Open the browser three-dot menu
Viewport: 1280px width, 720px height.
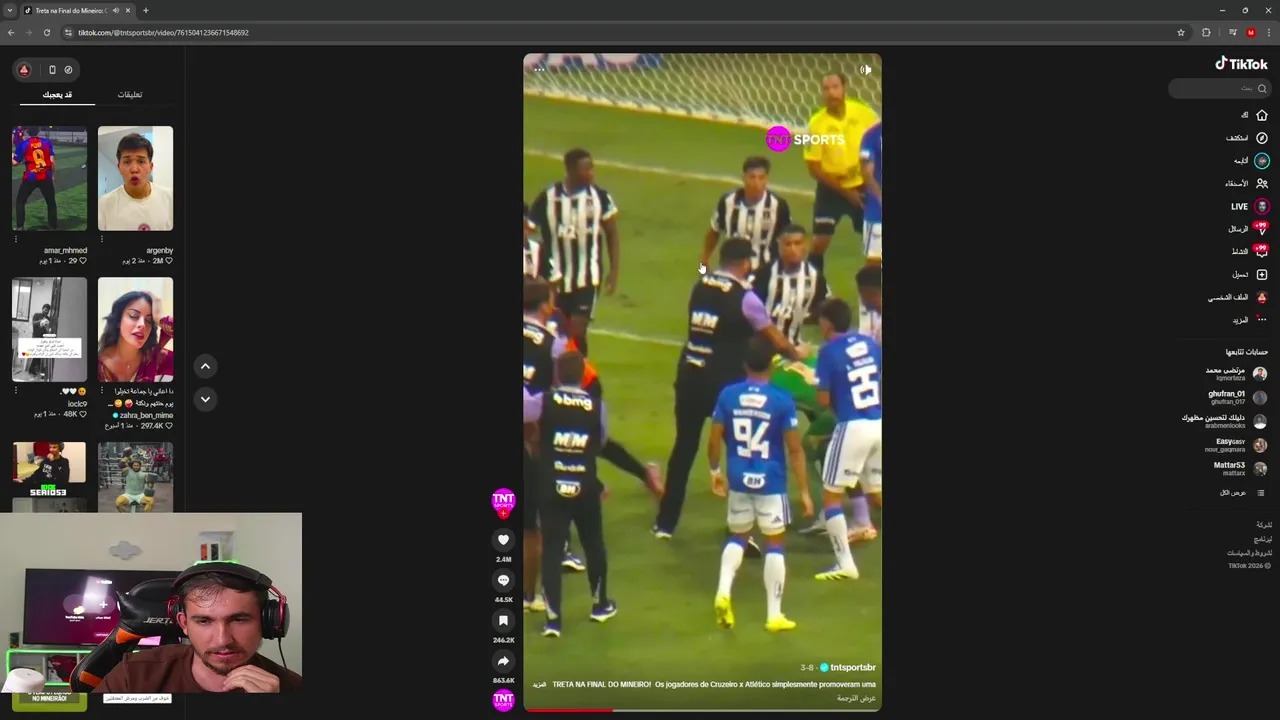pos(1268,33)
